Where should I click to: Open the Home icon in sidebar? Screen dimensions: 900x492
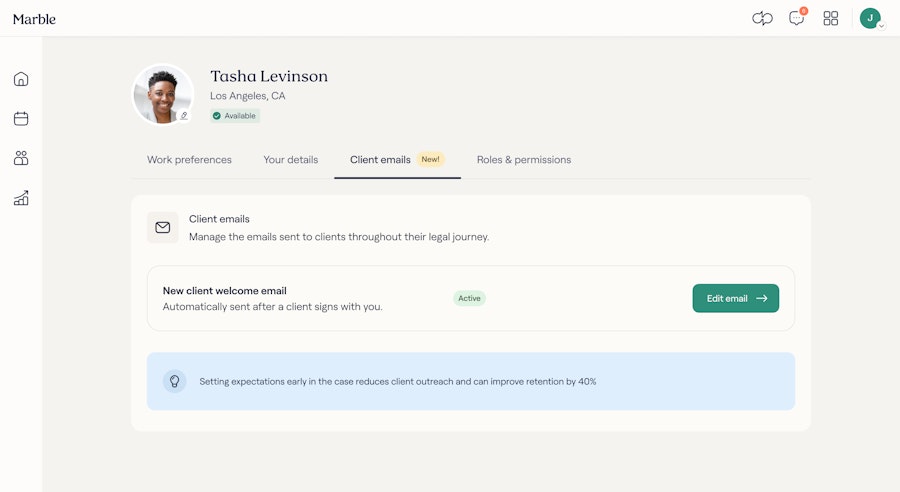(x=21, y=79)
